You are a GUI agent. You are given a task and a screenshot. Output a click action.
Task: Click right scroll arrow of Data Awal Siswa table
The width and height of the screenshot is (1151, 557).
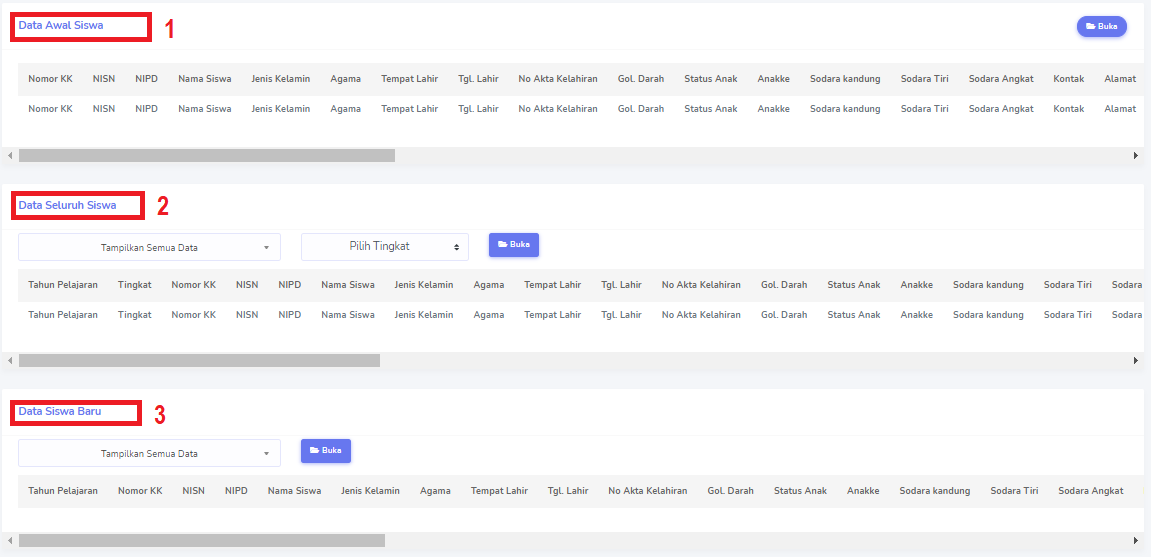(1135, 156)
